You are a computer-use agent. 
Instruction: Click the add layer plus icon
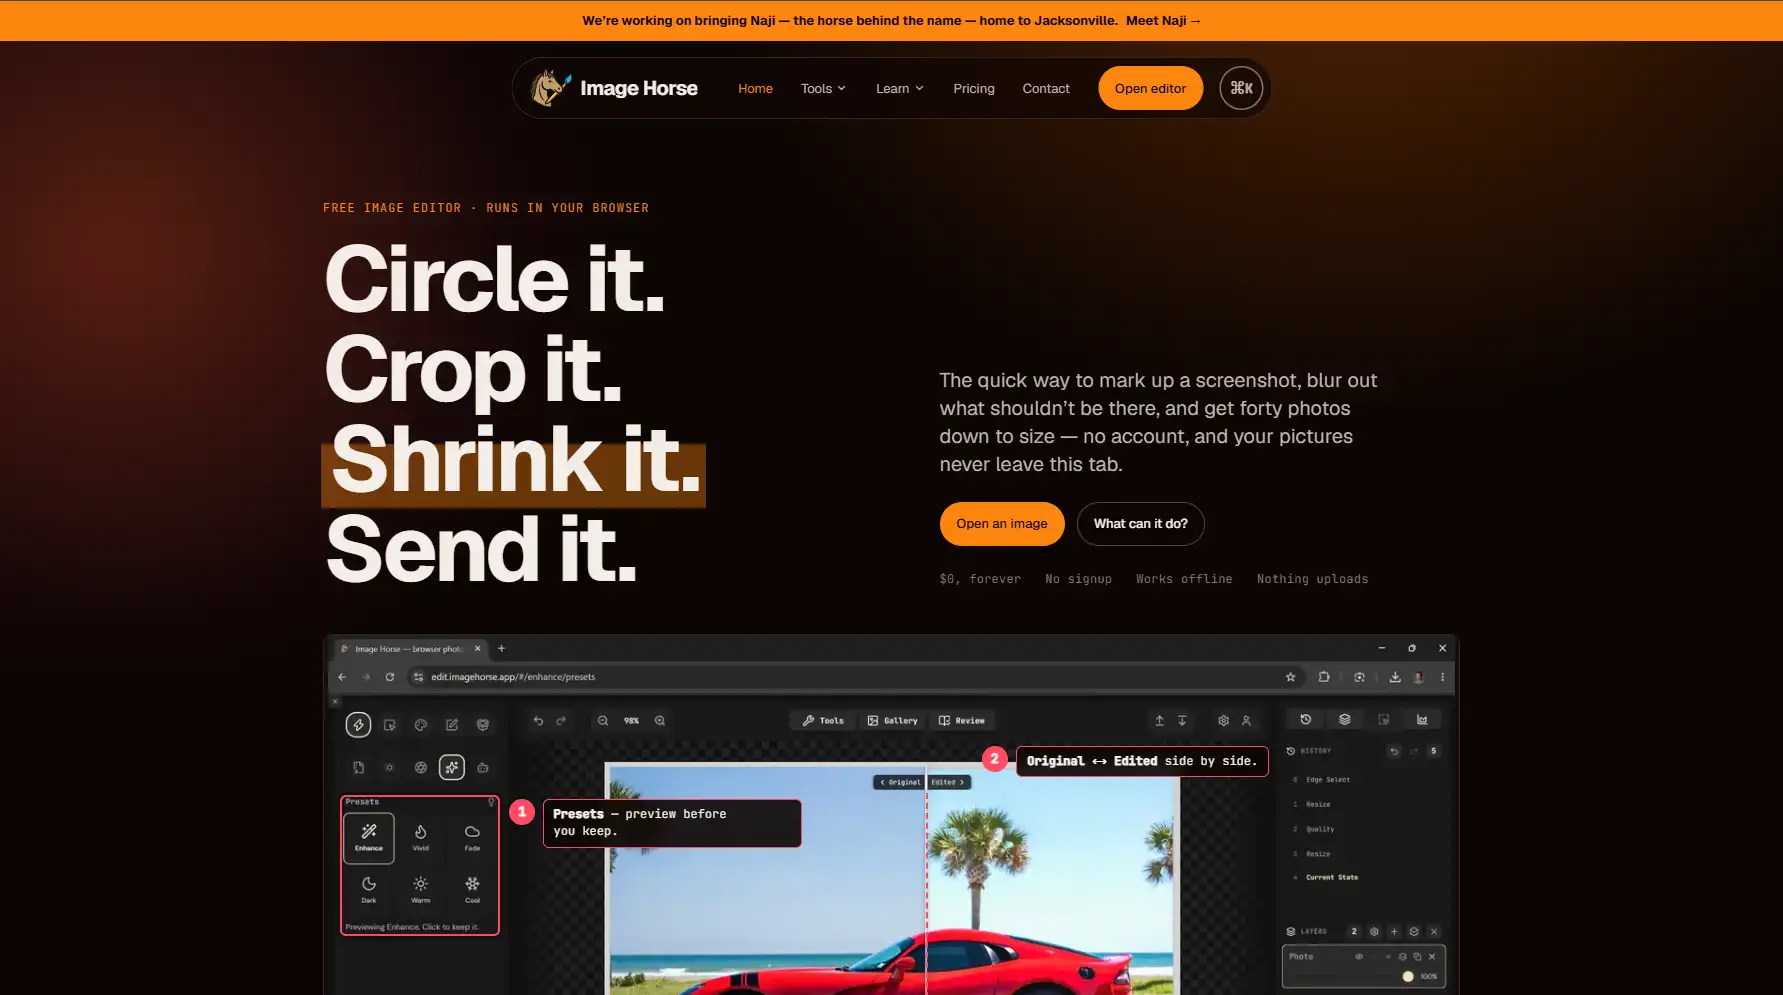point(1394,932)
